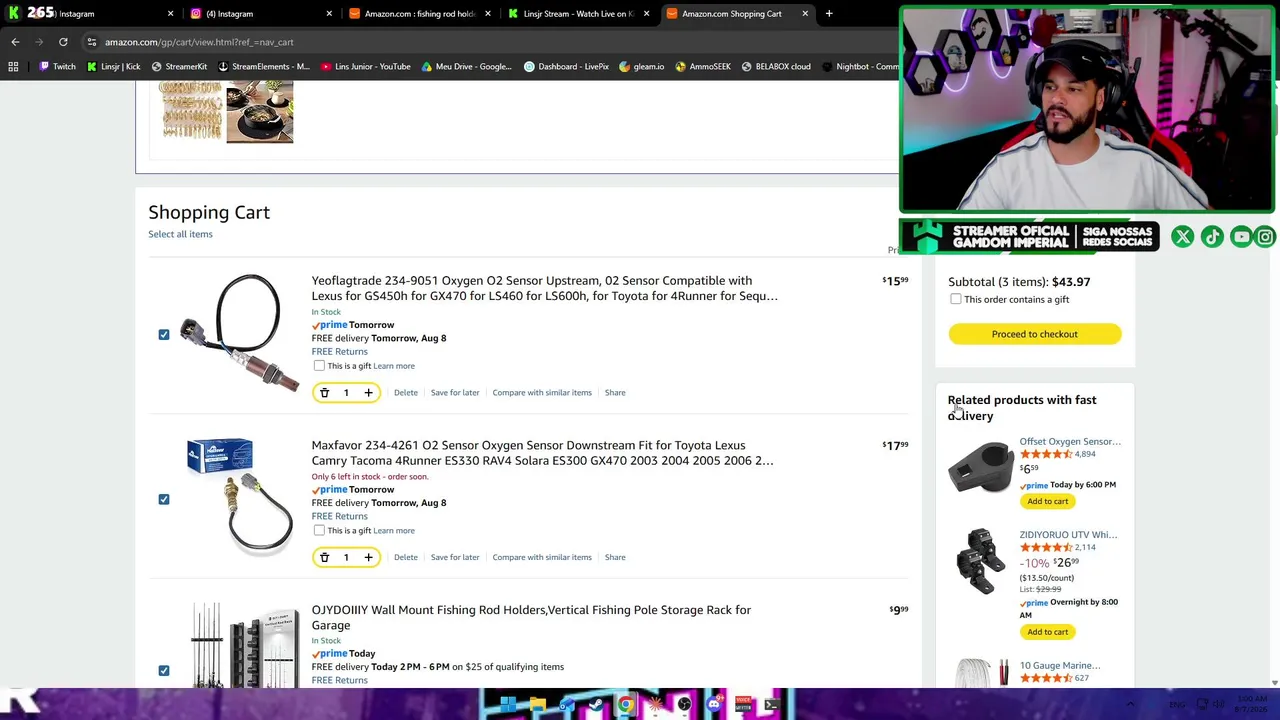Image resolution: width=1280 pixels, height=720 pixels.
Task: Uncheck the OJYDOIIIY fishing rod holder checkbox
Action: coord(164,670)
